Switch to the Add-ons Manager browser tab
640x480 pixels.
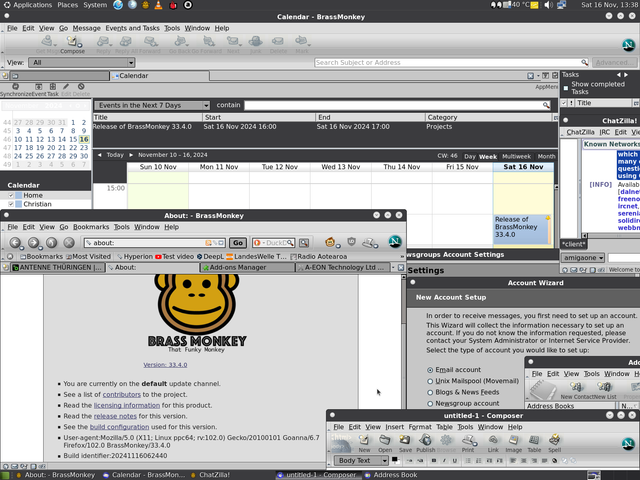[247, 267]
